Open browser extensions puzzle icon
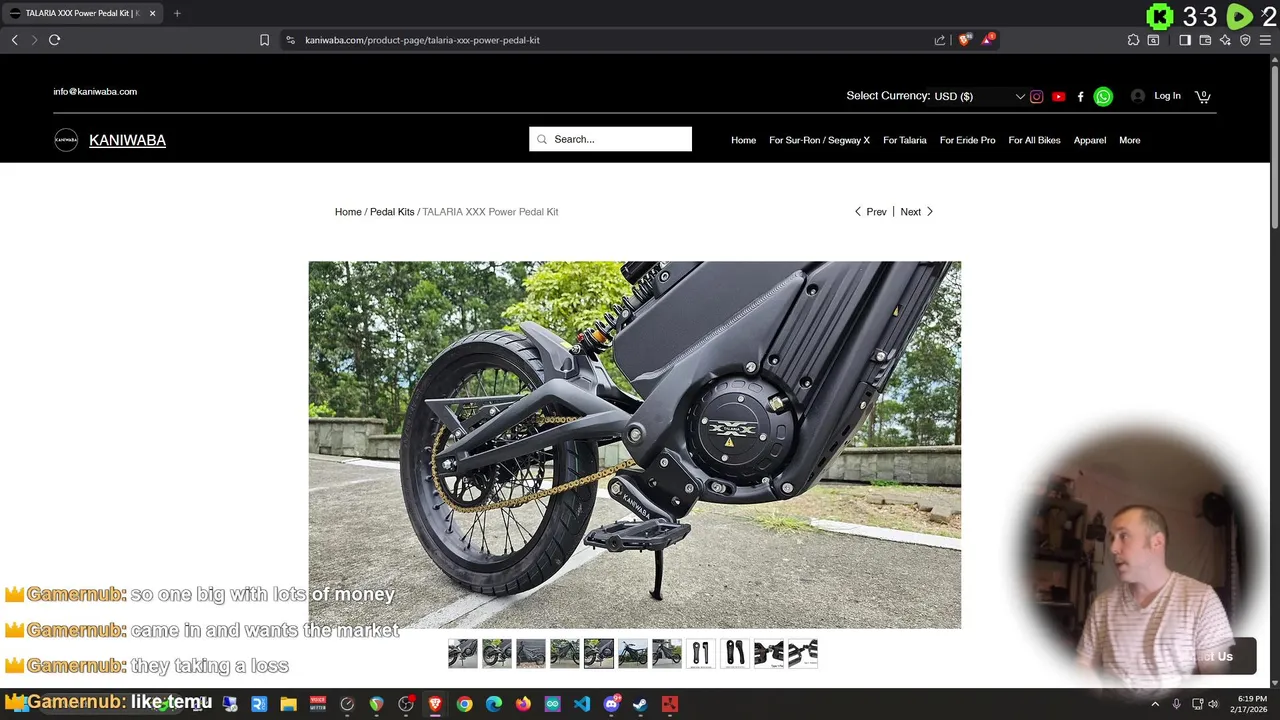The image size is (1280, 720). click(1133, 40)
